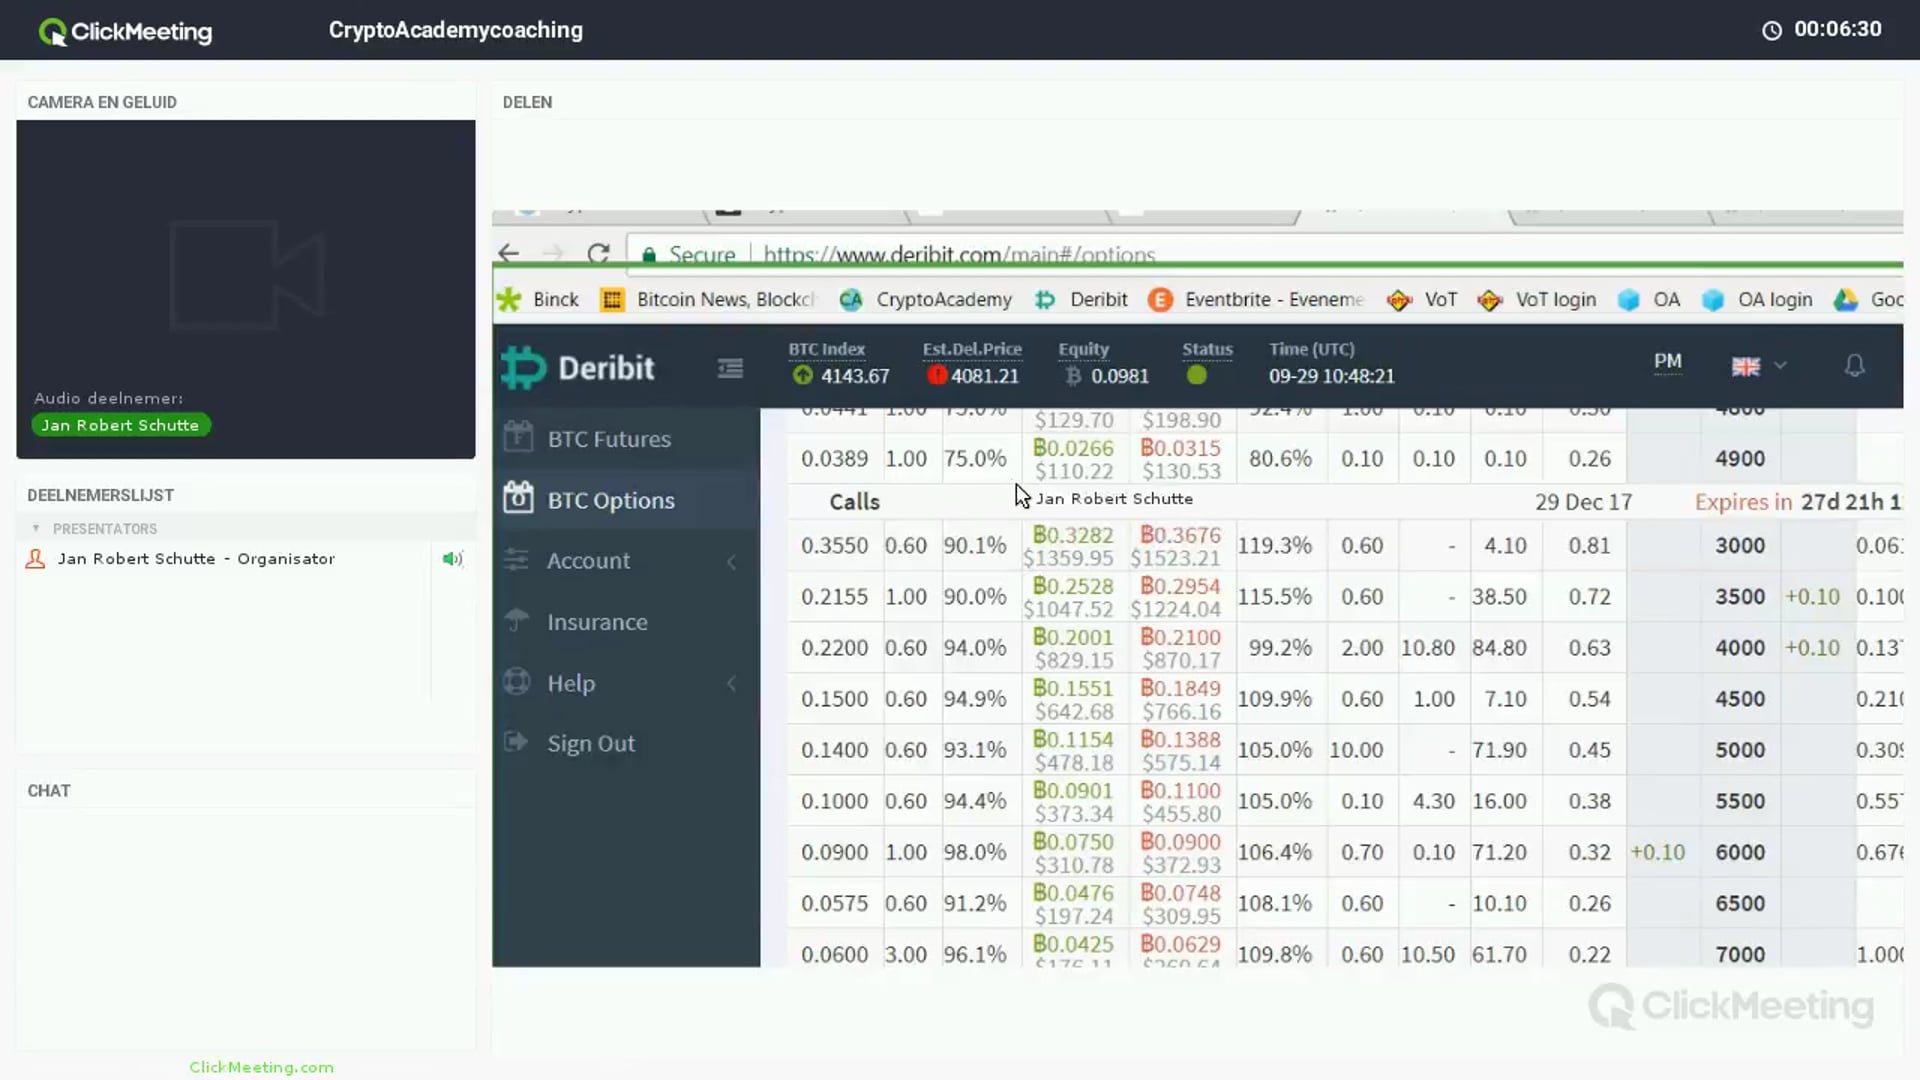This screenshot has width=1920, height=1080.
Task: Click the organizer avatar icon for Jan Robert Schutte
Action: [x=35, y=559]
